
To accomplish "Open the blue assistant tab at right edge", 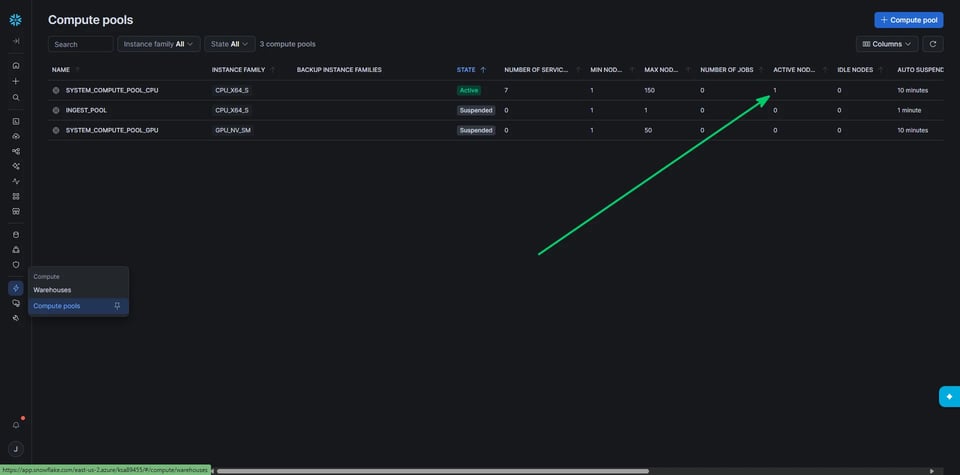I will coord(950,397).
